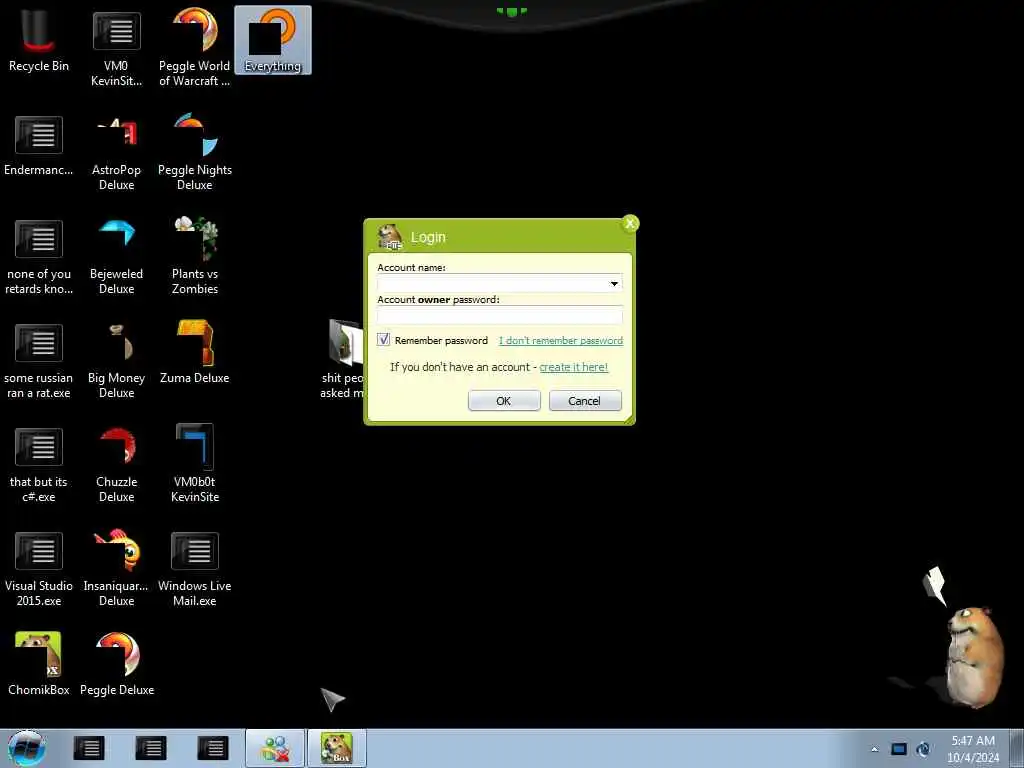The image size is (1024, 768).
Task: Click the Account owner password field
Action: click(x=500, y=315)
